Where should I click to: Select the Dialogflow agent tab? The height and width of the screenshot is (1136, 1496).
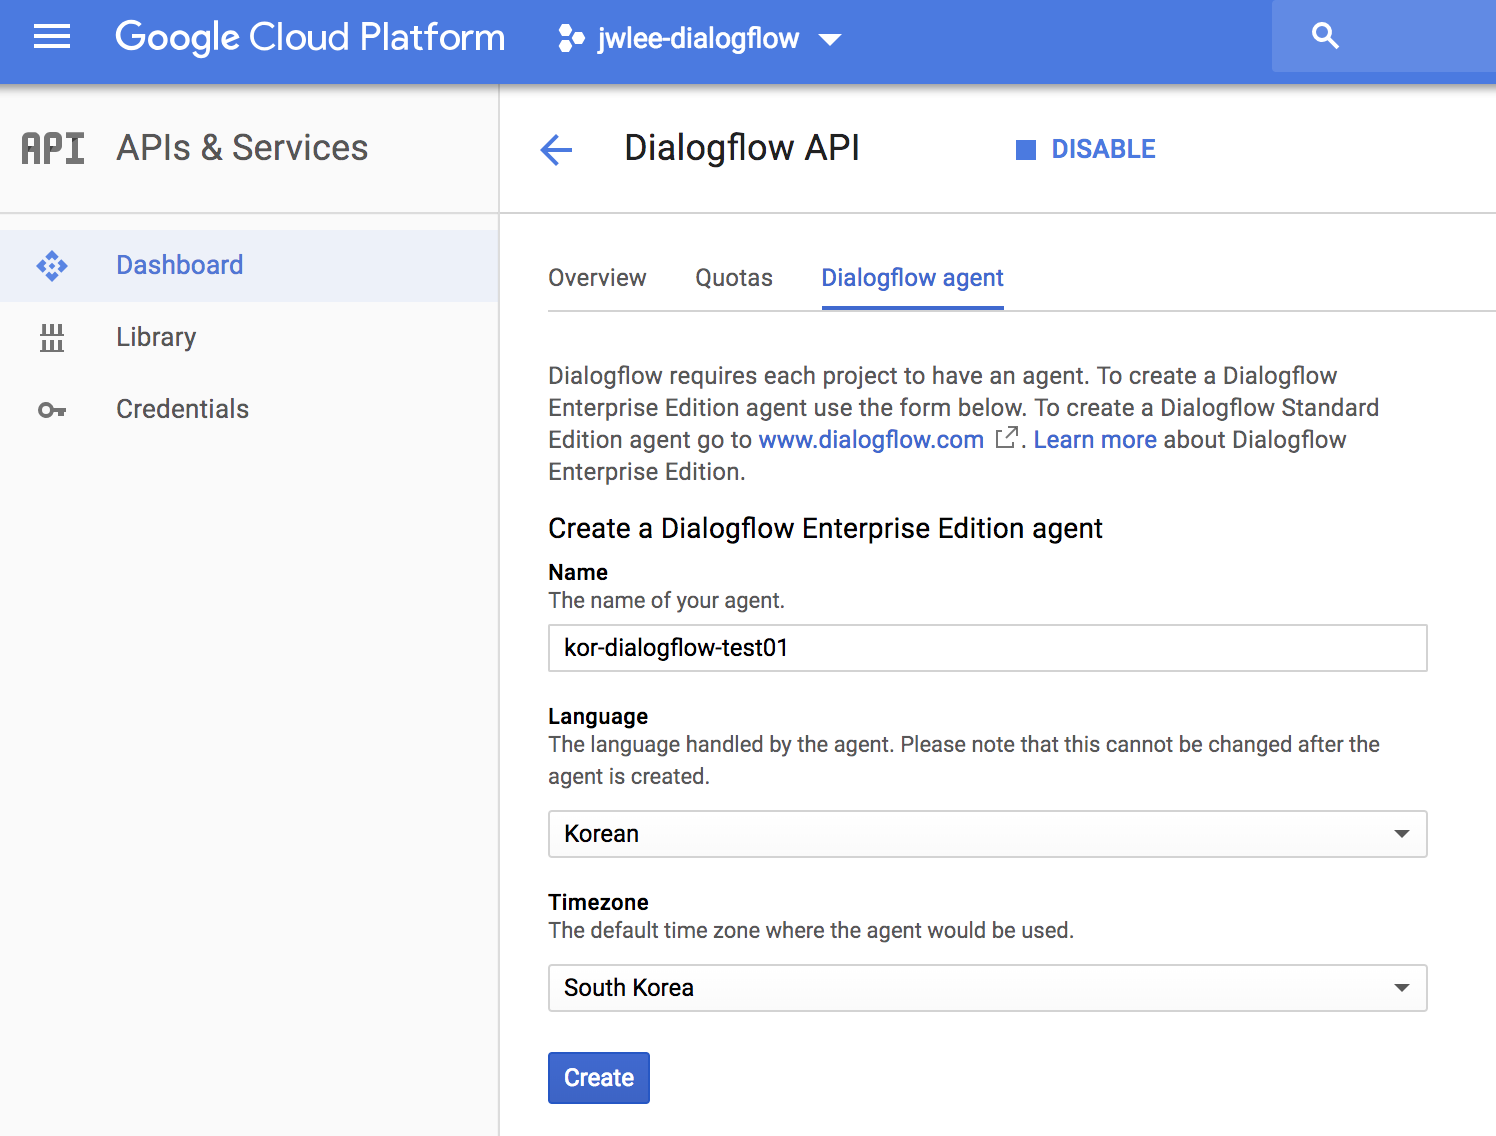click(x=912, y=278)
